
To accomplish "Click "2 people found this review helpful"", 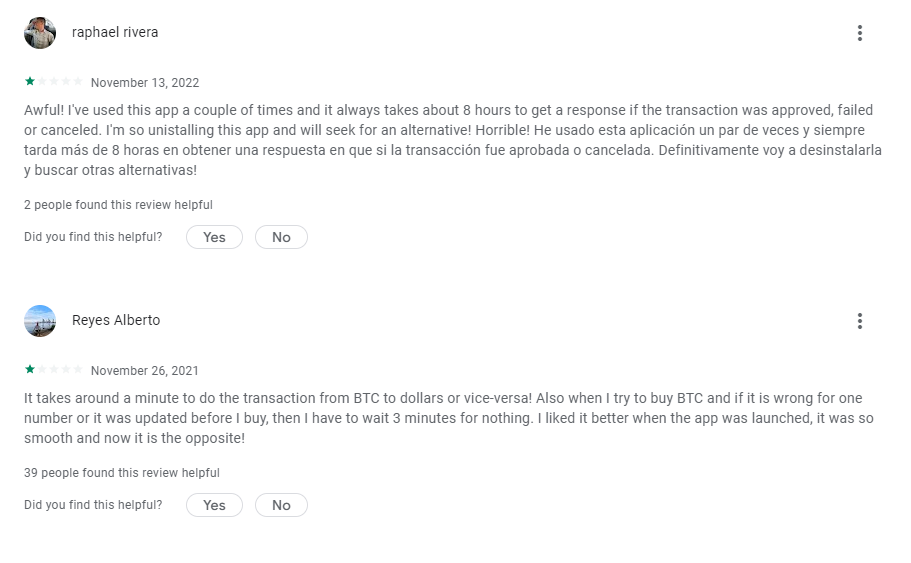I will [x=118, y=205].
